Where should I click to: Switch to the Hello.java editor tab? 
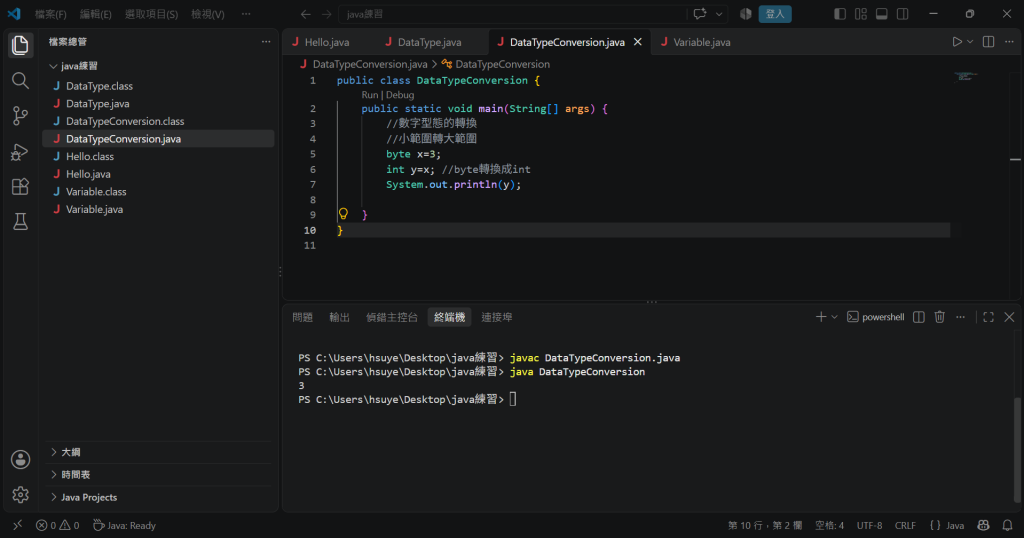(327, 42)
